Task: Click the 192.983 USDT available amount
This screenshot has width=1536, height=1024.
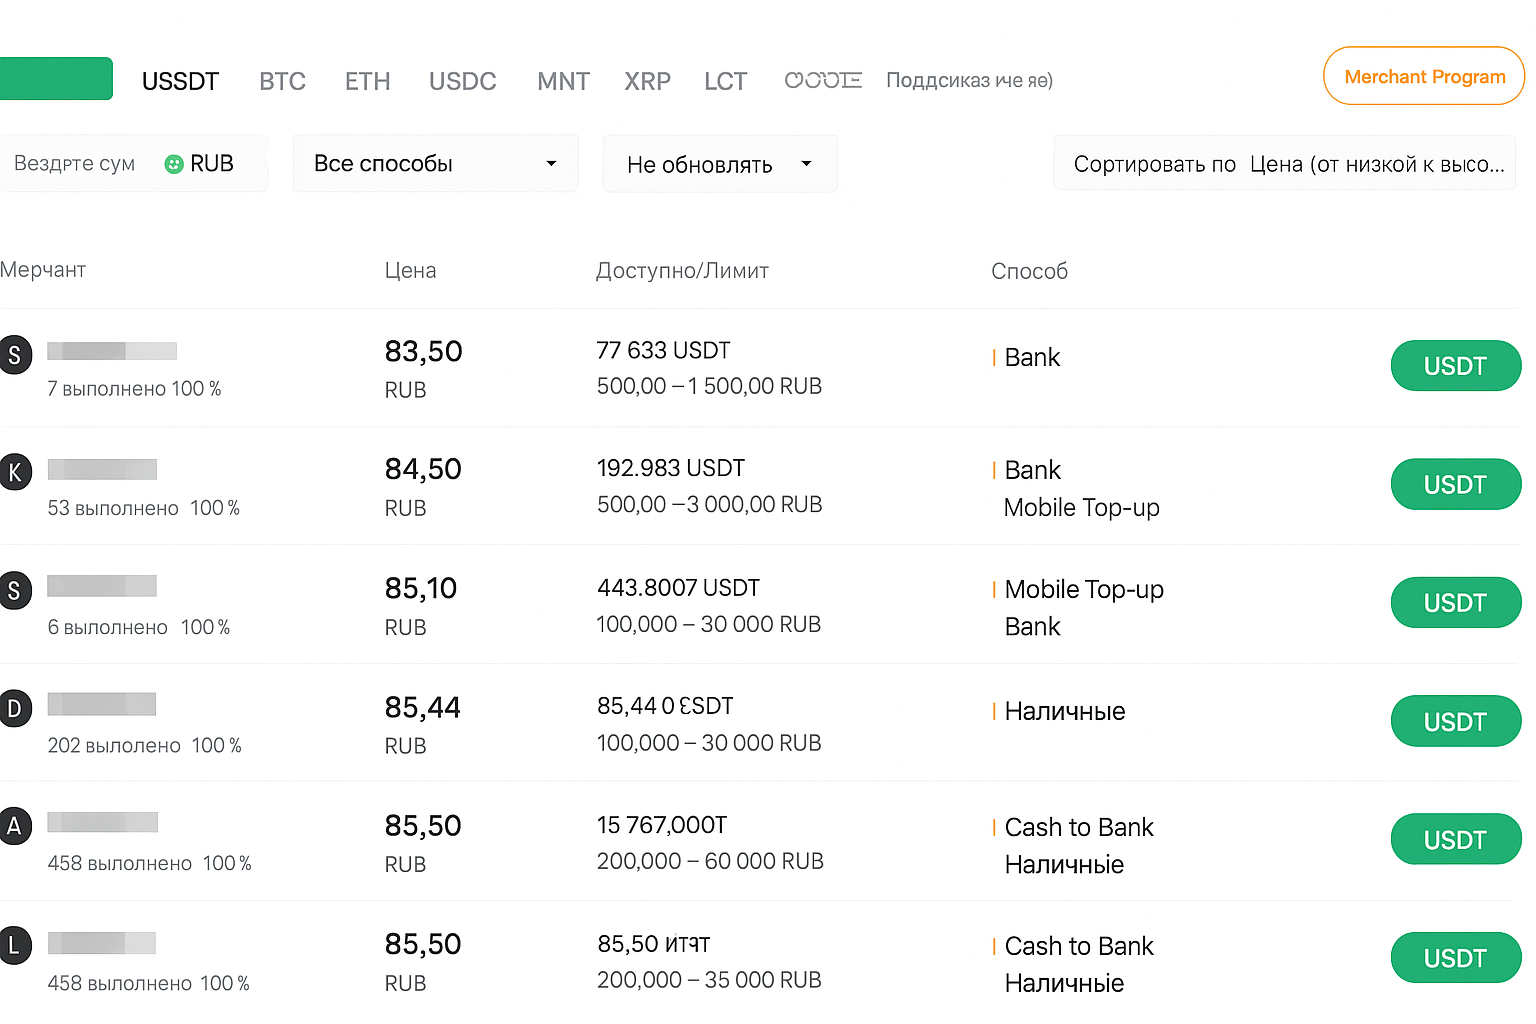Action: [671, 468]
